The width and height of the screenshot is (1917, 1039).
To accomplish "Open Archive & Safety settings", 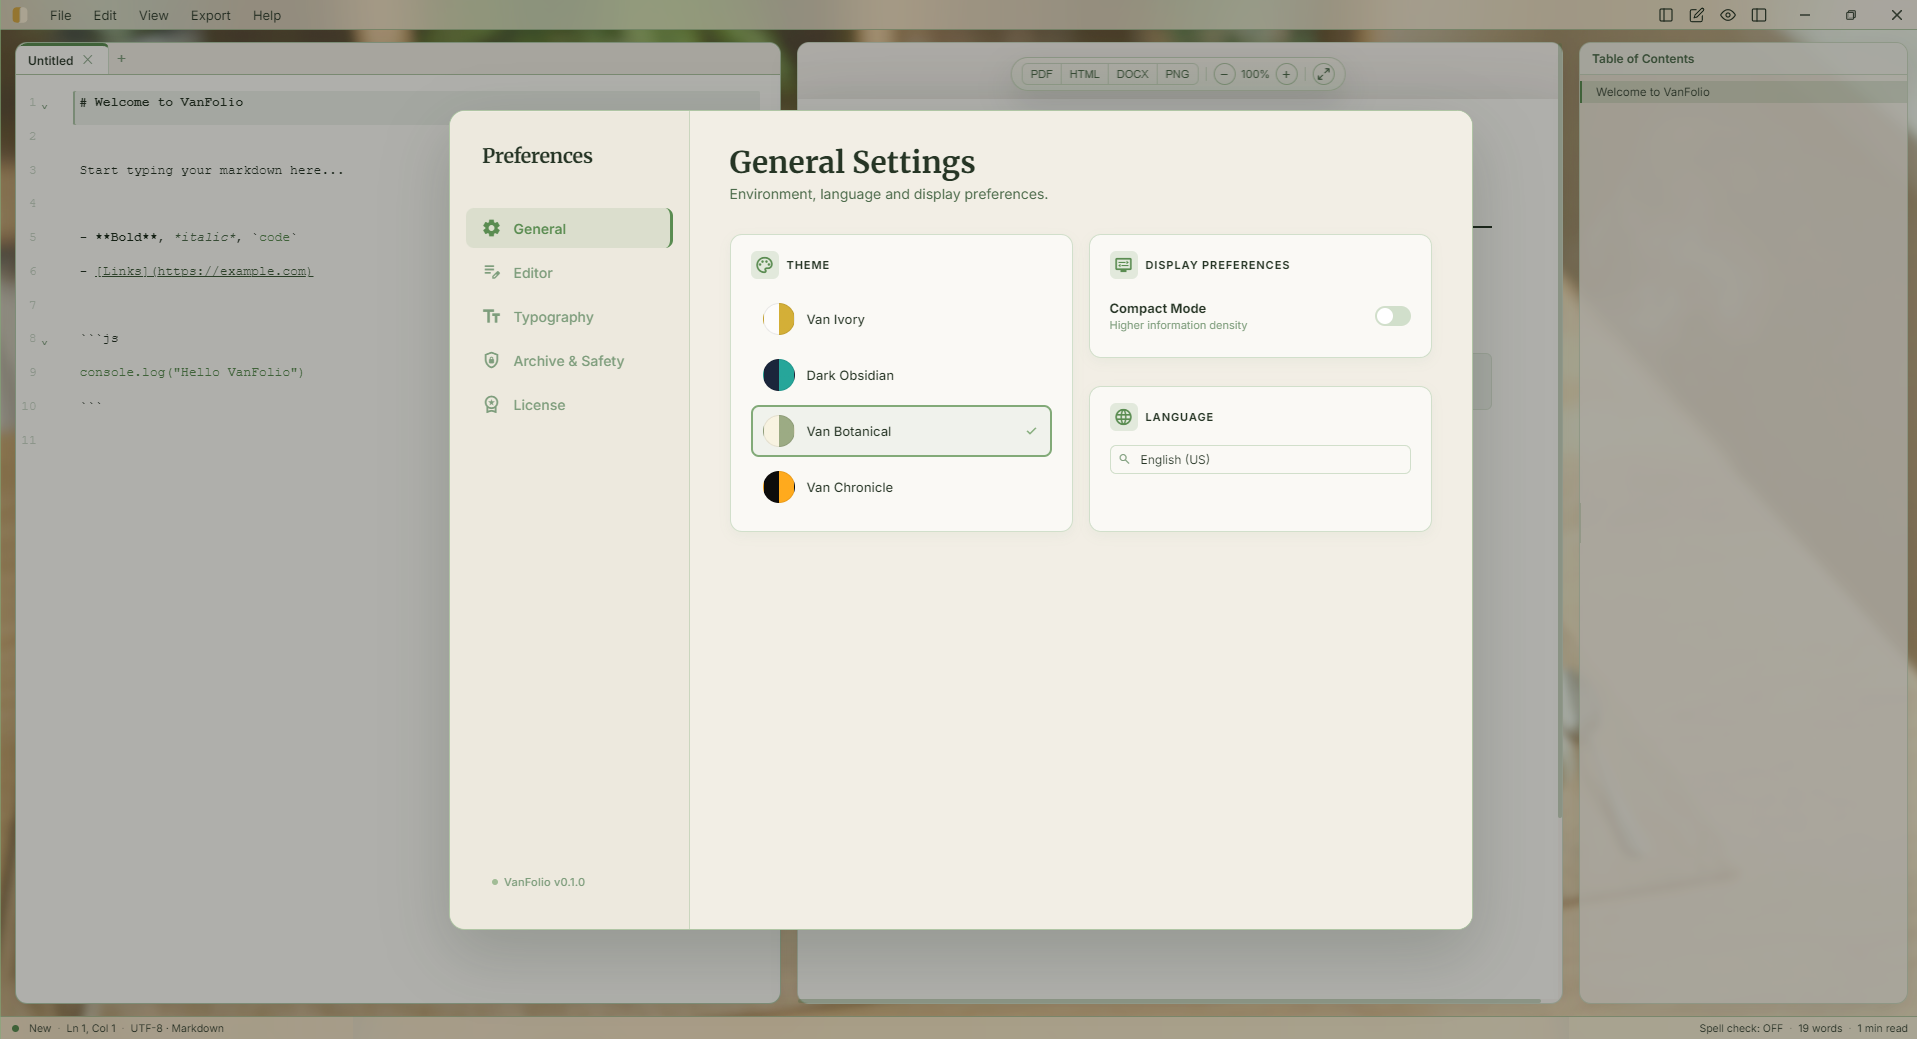I will point(568,360).
